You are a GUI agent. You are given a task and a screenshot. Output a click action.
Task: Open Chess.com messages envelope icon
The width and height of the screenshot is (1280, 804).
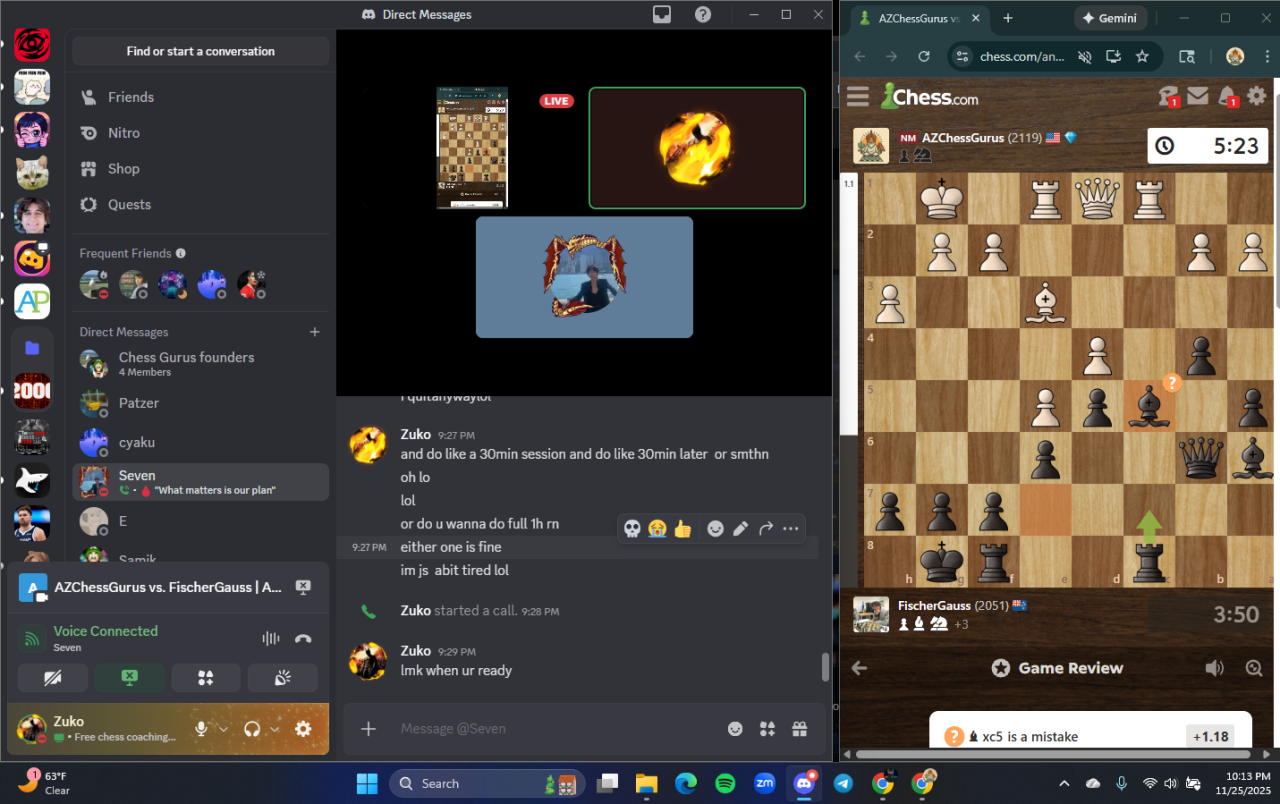[x=1198, y=96]
